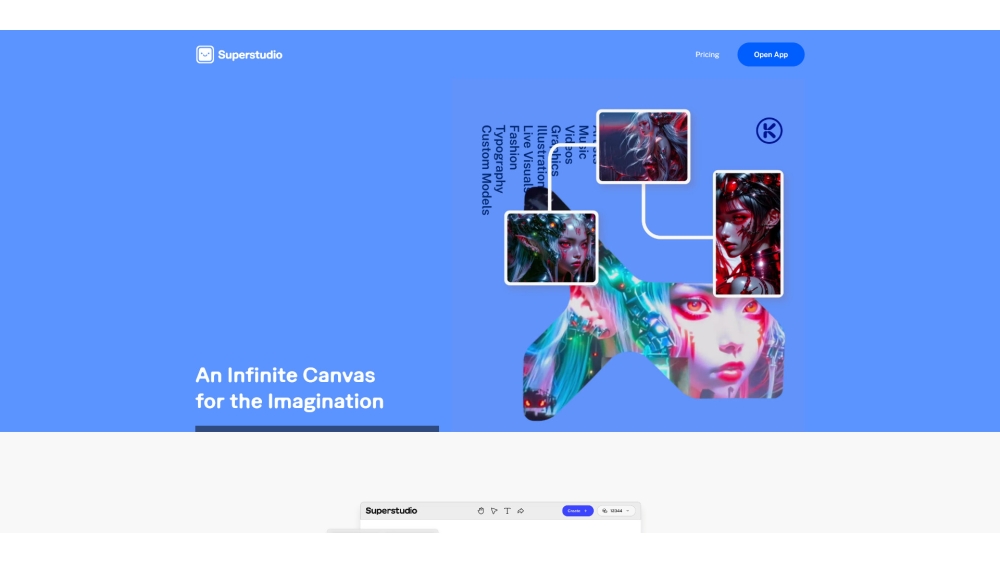Click the Superstudio smiley logo icon
This screenshot has width=1000, height=563.
pos(205,55)
